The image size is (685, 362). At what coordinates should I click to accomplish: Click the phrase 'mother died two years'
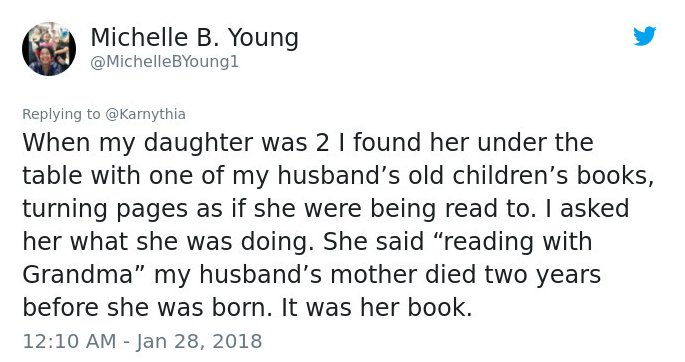click(x=466, y=275)
